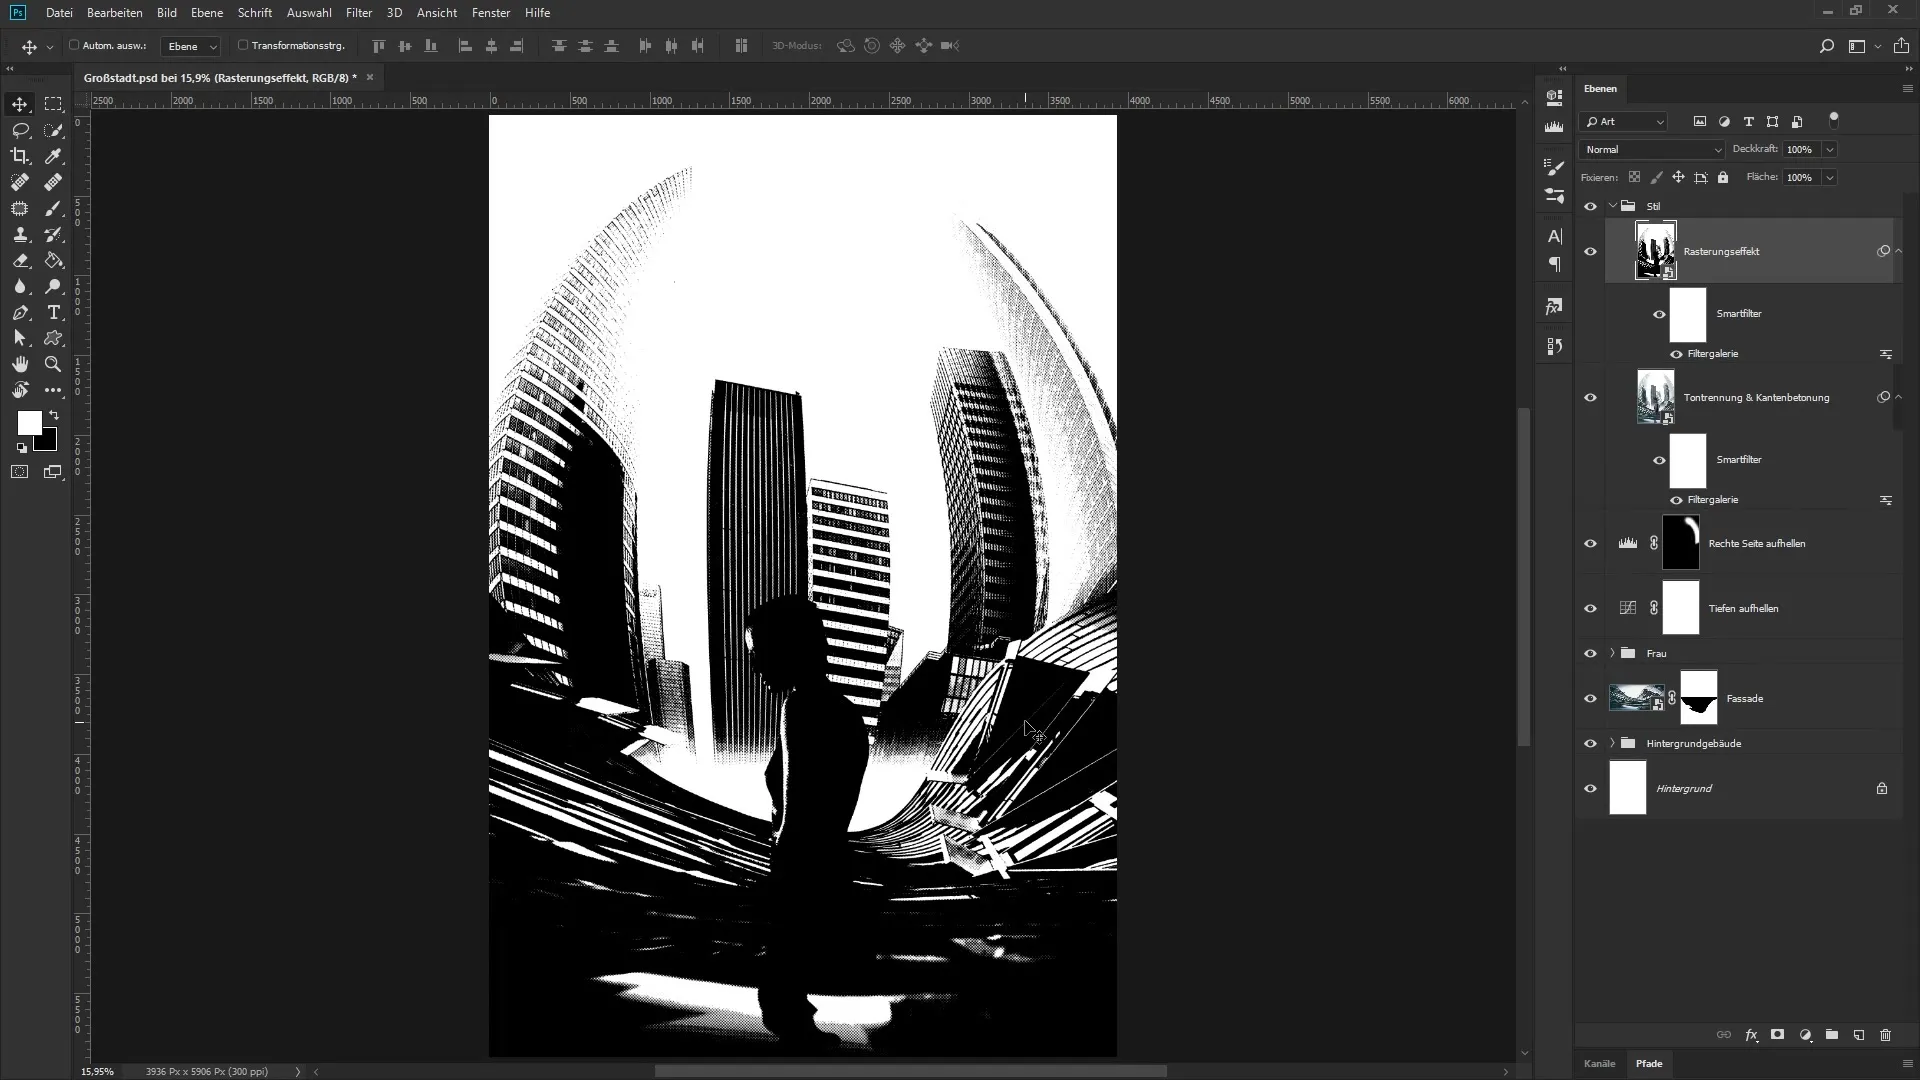Hide the Rasterungseffekt layer

pyautogui.click(x=1590, y=251)
